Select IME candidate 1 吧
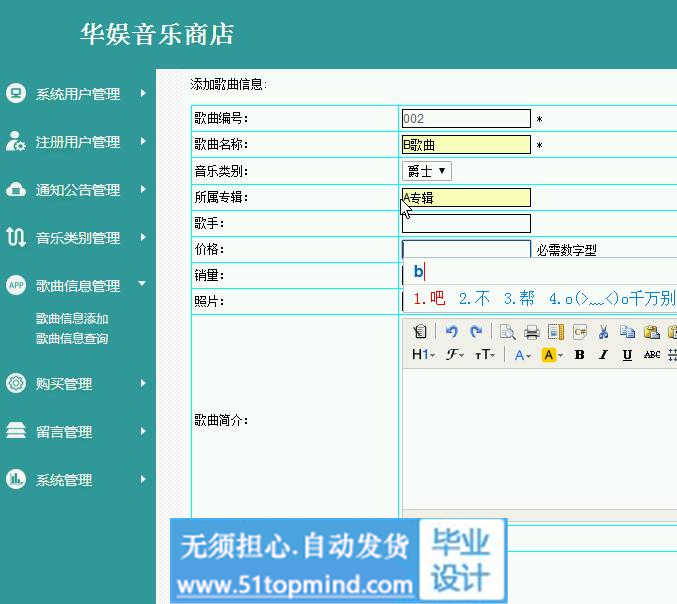 tap(429, 298)
